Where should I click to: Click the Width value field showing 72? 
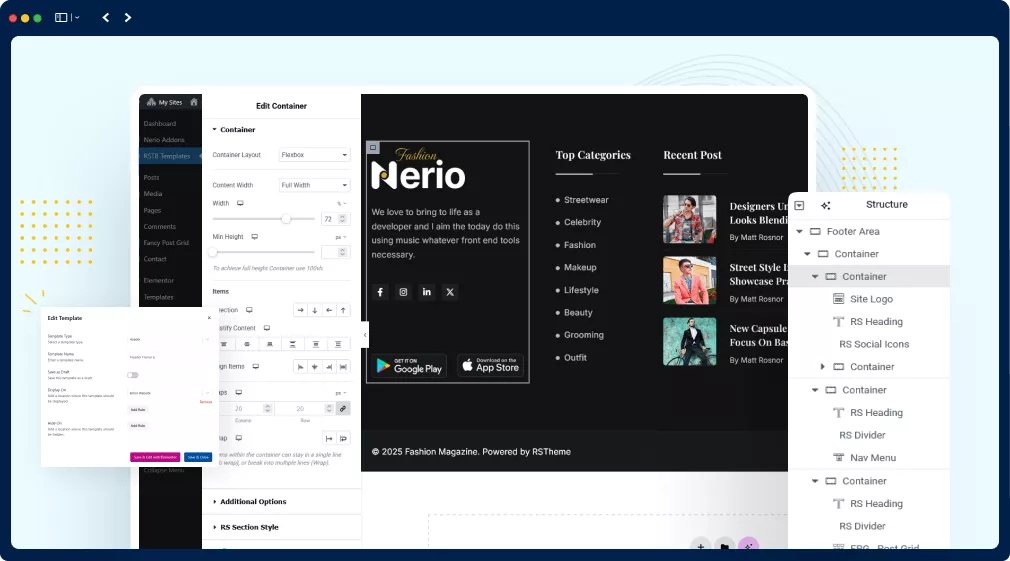[335, 219]
